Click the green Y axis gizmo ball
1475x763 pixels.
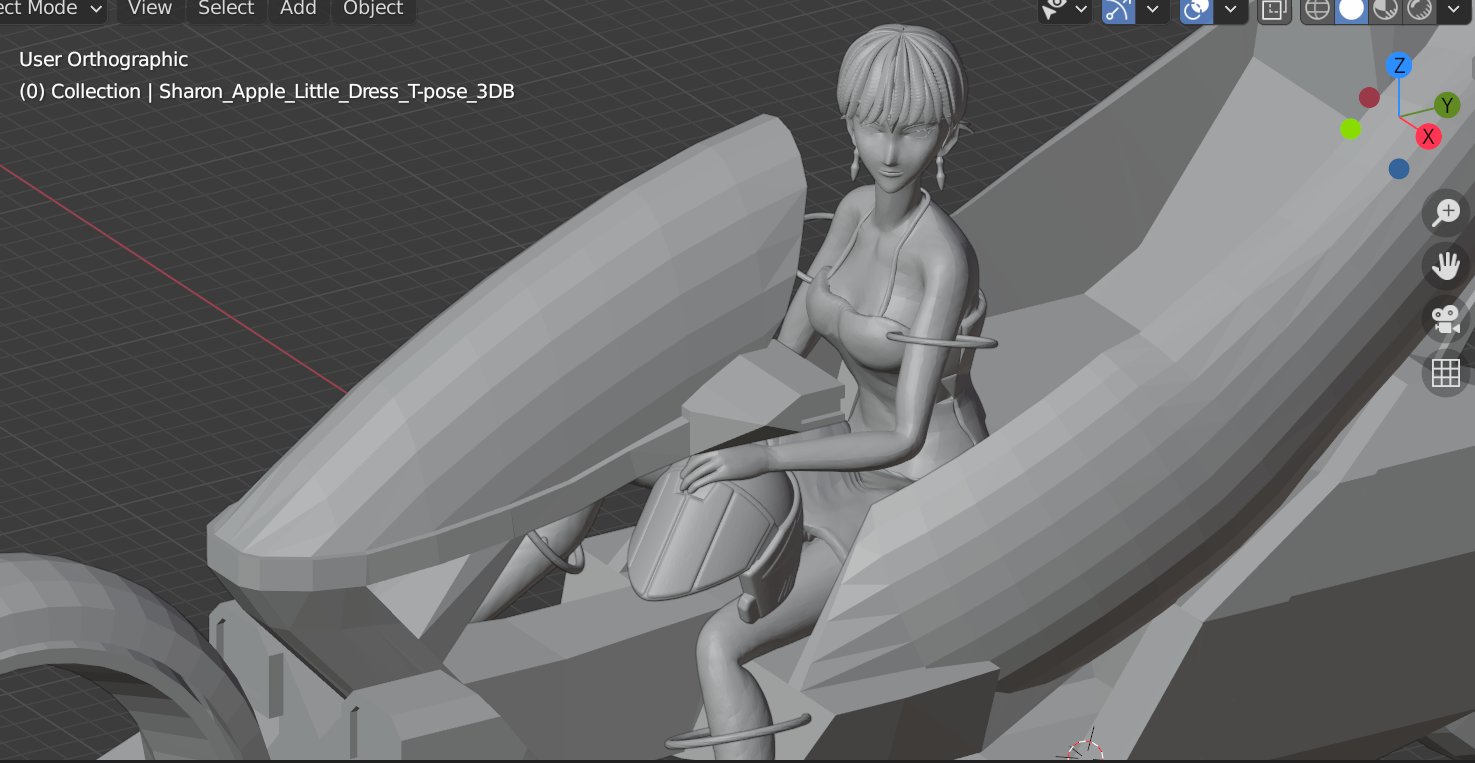tap(1447, 105)
